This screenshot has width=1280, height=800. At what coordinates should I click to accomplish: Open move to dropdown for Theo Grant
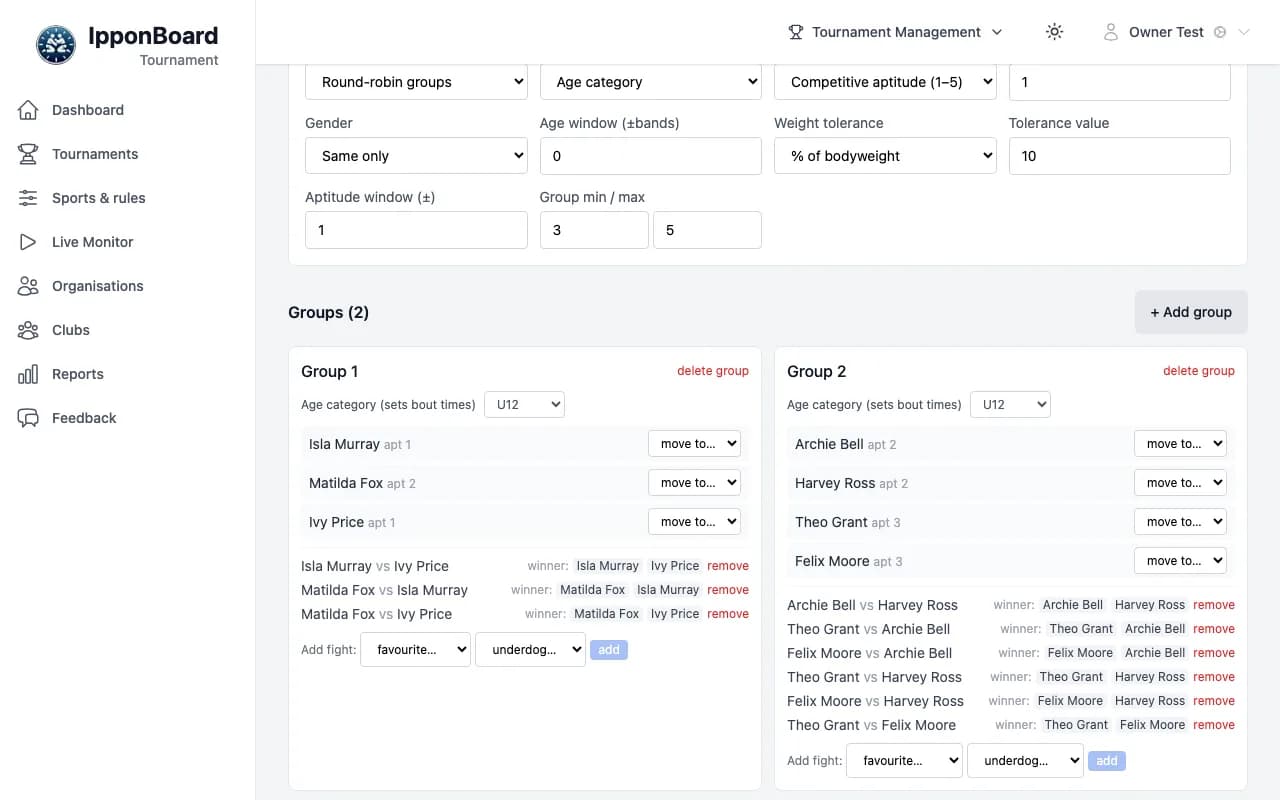pos(1180,522)
